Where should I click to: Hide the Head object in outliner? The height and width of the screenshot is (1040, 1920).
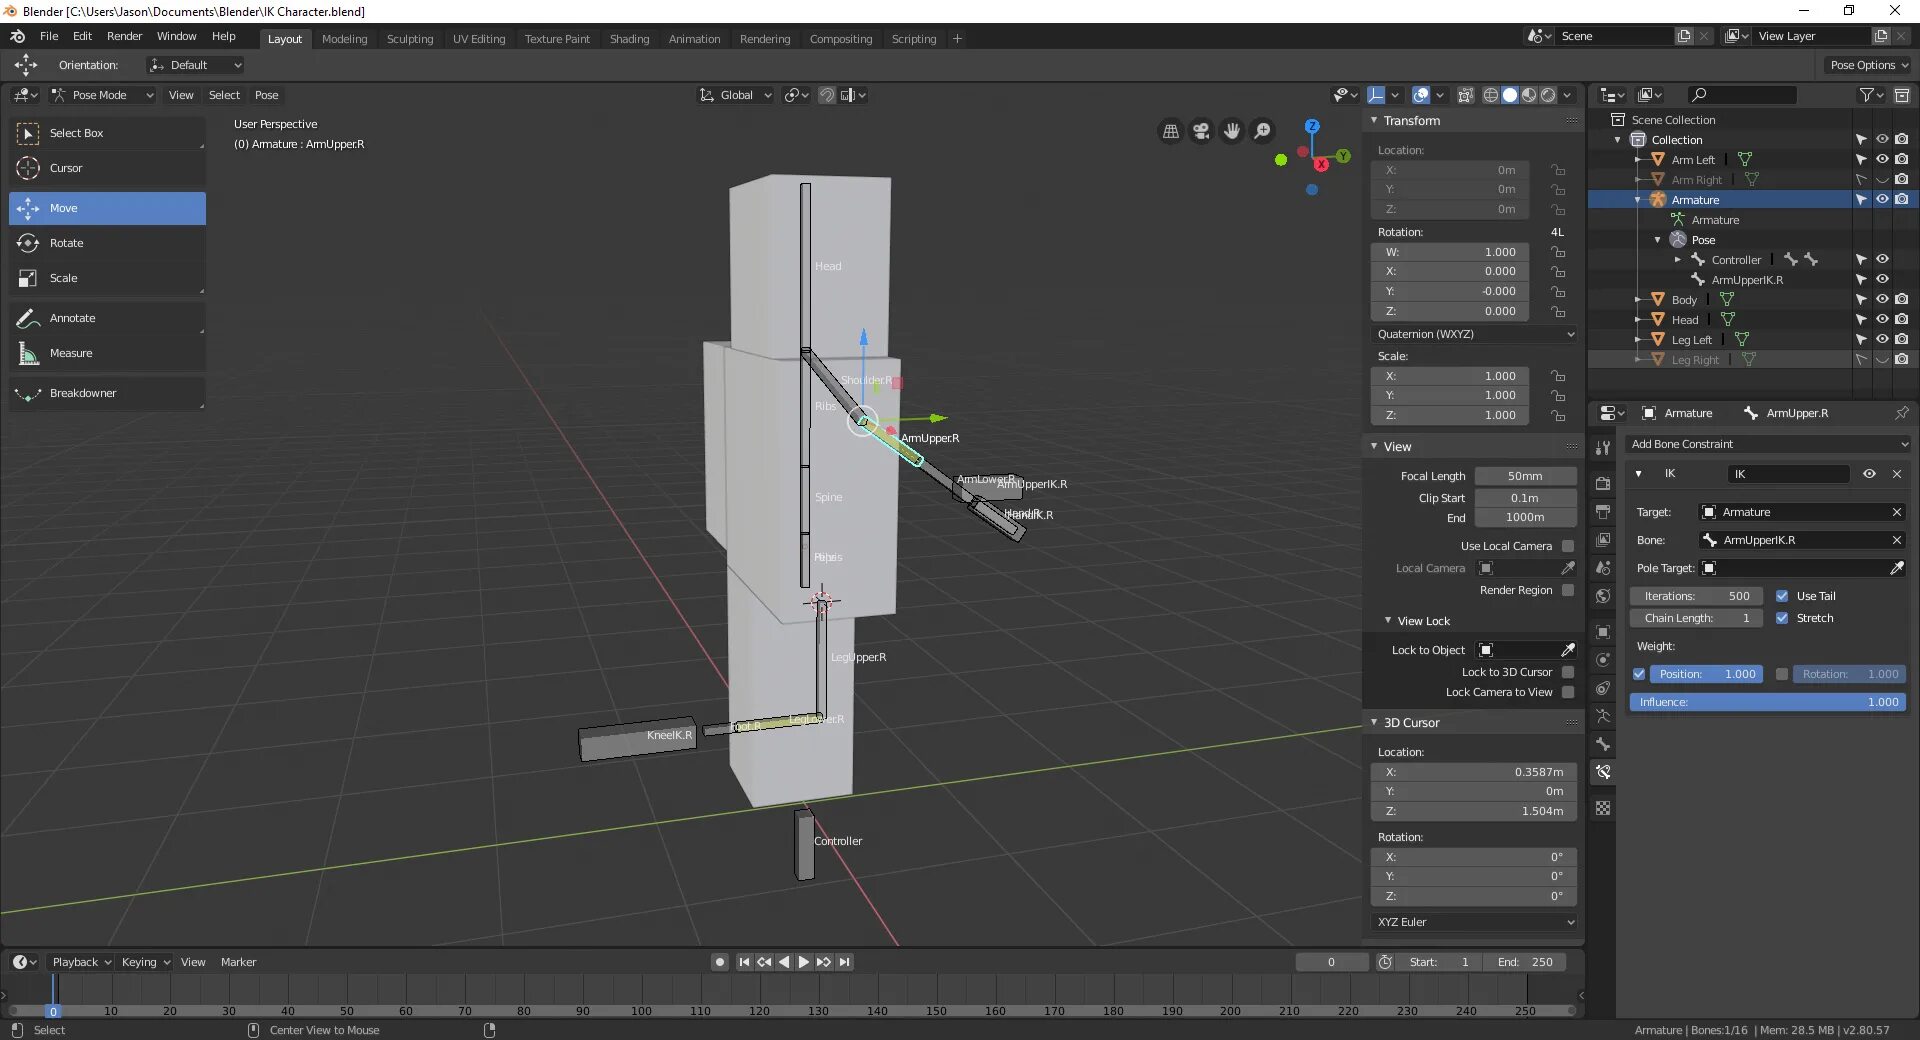[1882, 320]
